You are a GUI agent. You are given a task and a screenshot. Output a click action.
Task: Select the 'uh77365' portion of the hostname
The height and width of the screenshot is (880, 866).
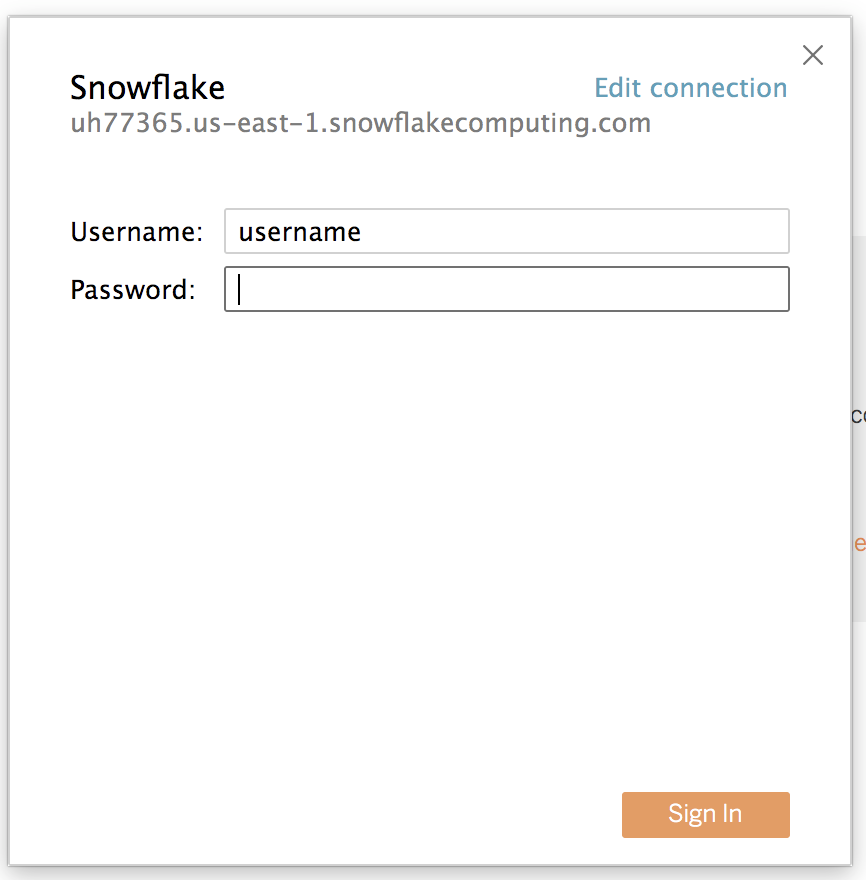coord(114,124)
